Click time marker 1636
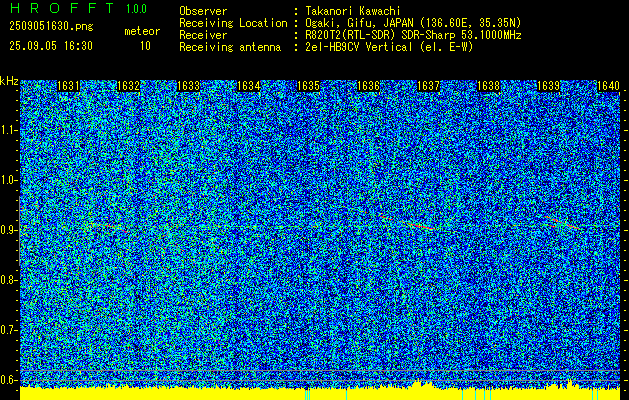The width and height of the screenshot is (629, 400). click(369, 86)
